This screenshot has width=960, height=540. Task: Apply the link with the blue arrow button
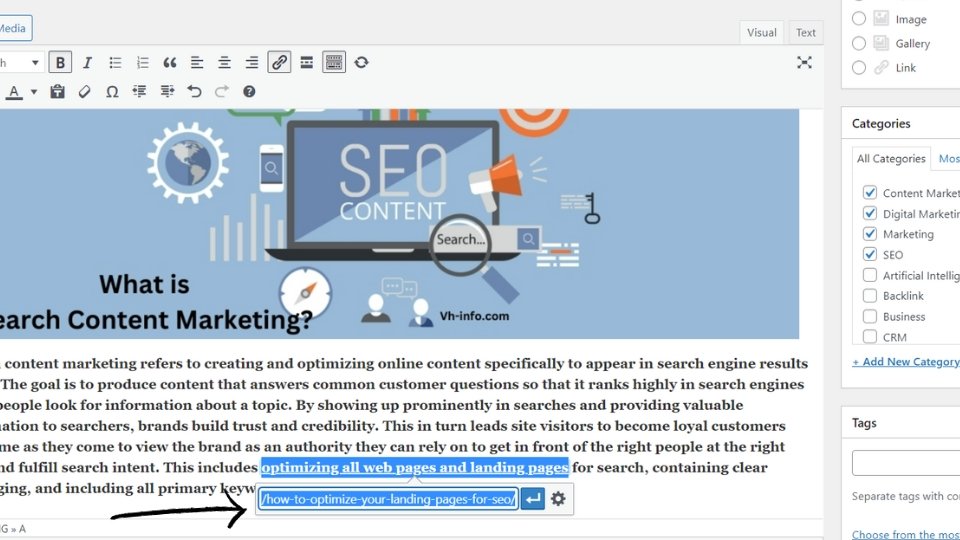[533, 499]
